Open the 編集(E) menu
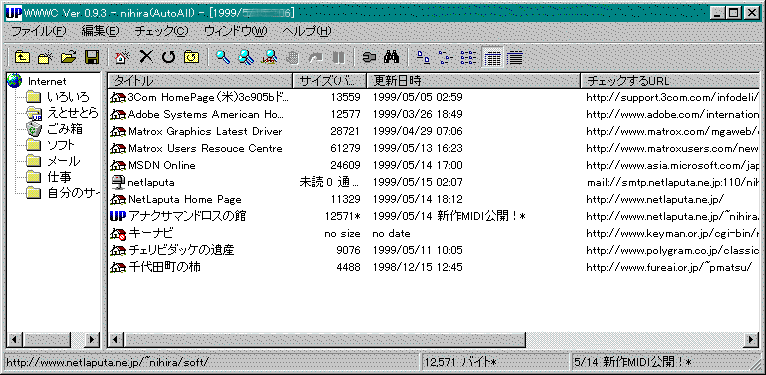Viewport: 766px width, 375px height. pyautogui.click(x=101, y=31)
